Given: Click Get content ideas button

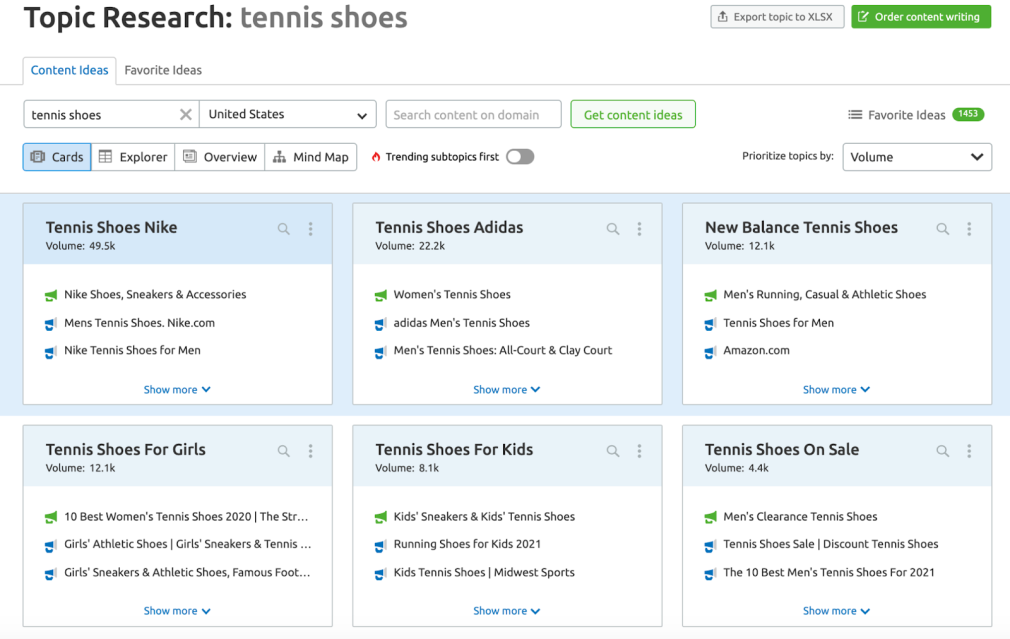Looking at the screenshot, I should pyautogui.click(x=633, y=115).
